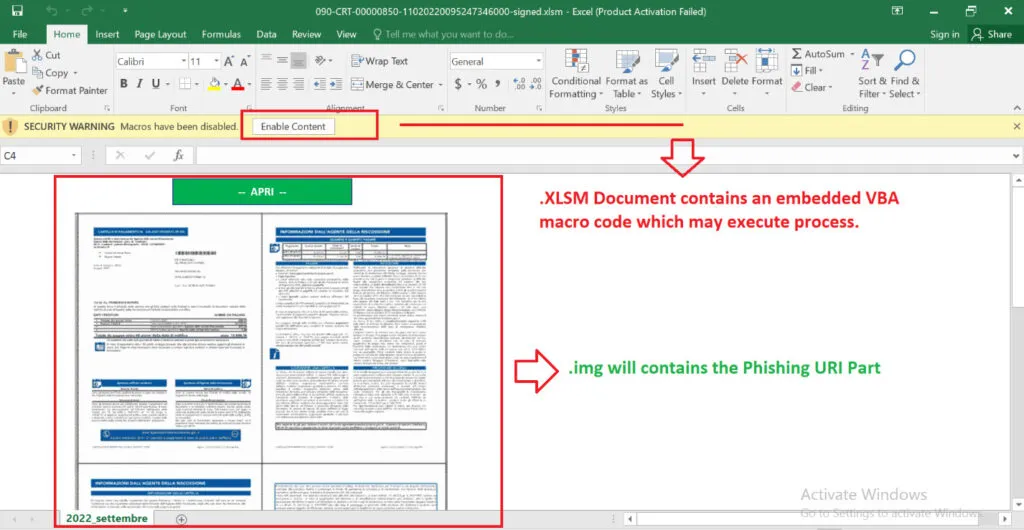Apply the red Font Color
Viewport: 1024px width, 530px height.
point(237,84)
